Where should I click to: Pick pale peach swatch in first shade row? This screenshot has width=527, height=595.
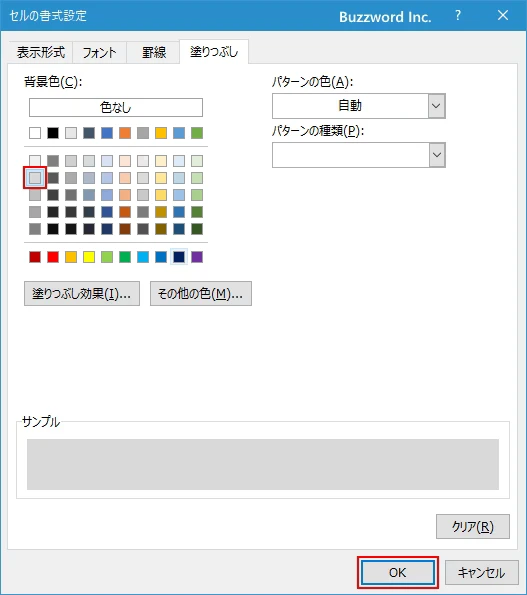125,161
